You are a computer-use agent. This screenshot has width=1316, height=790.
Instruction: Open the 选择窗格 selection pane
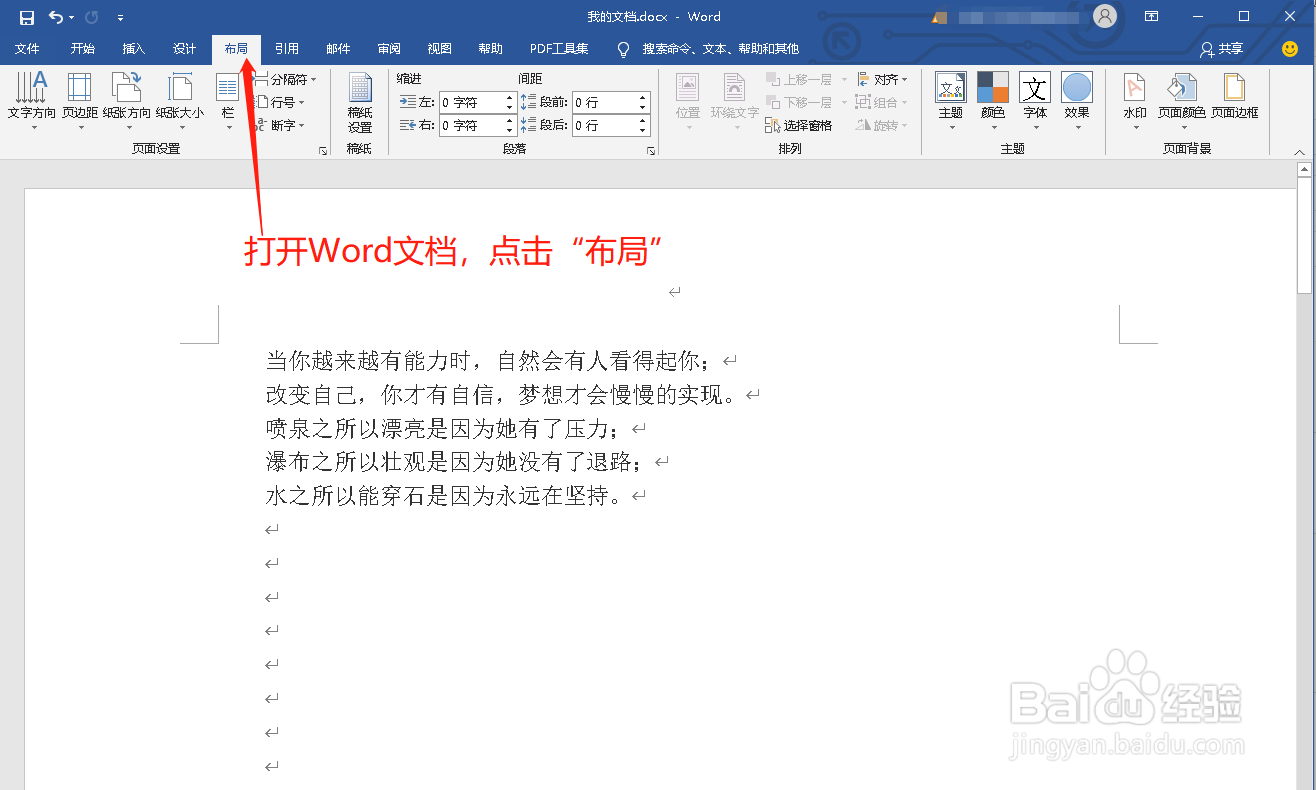point(798,125)
